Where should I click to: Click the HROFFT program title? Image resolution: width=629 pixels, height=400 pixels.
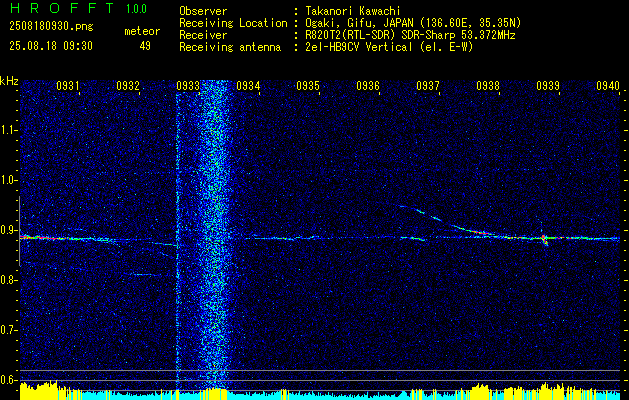[x=62, y=8]
